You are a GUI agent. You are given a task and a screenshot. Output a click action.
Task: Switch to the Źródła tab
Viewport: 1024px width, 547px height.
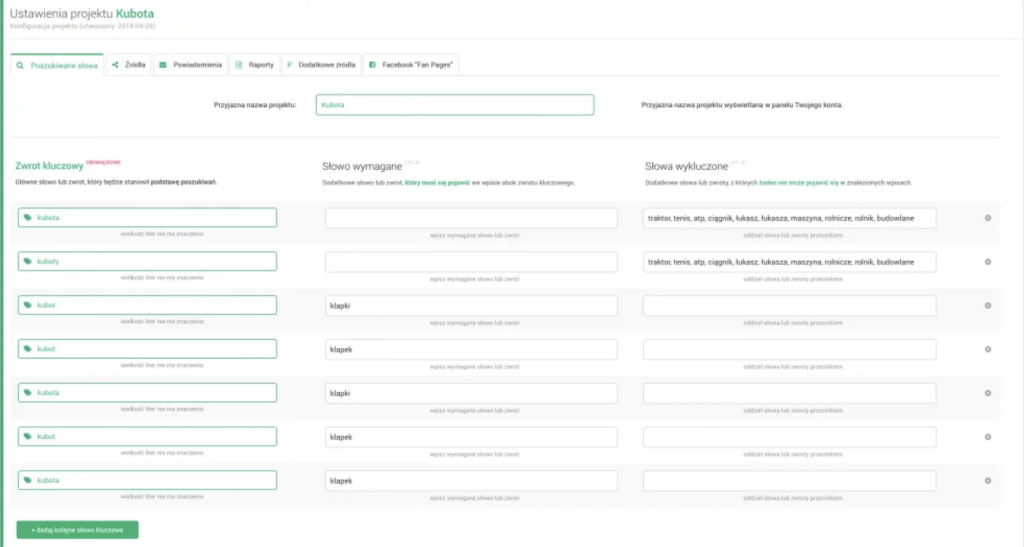[129, 65]
